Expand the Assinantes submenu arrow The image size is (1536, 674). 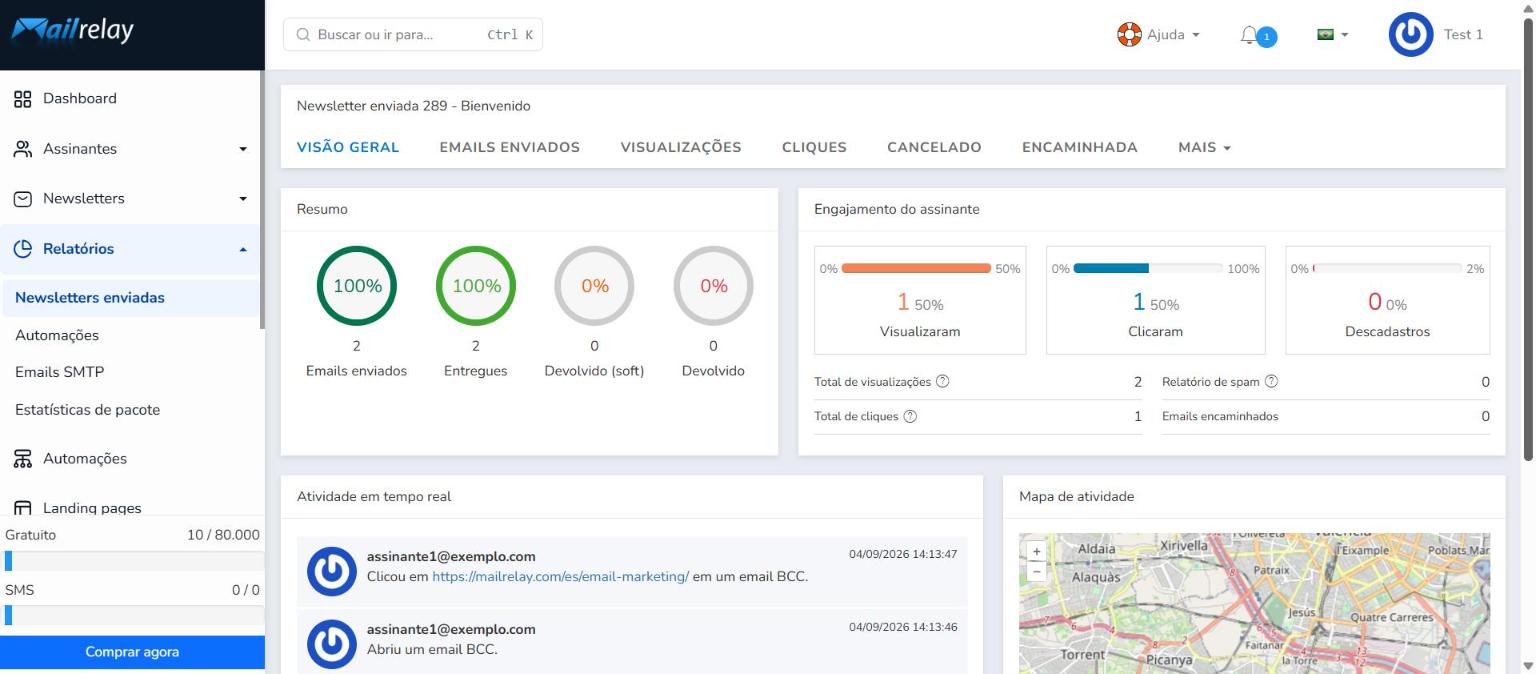tap(242, 150)
